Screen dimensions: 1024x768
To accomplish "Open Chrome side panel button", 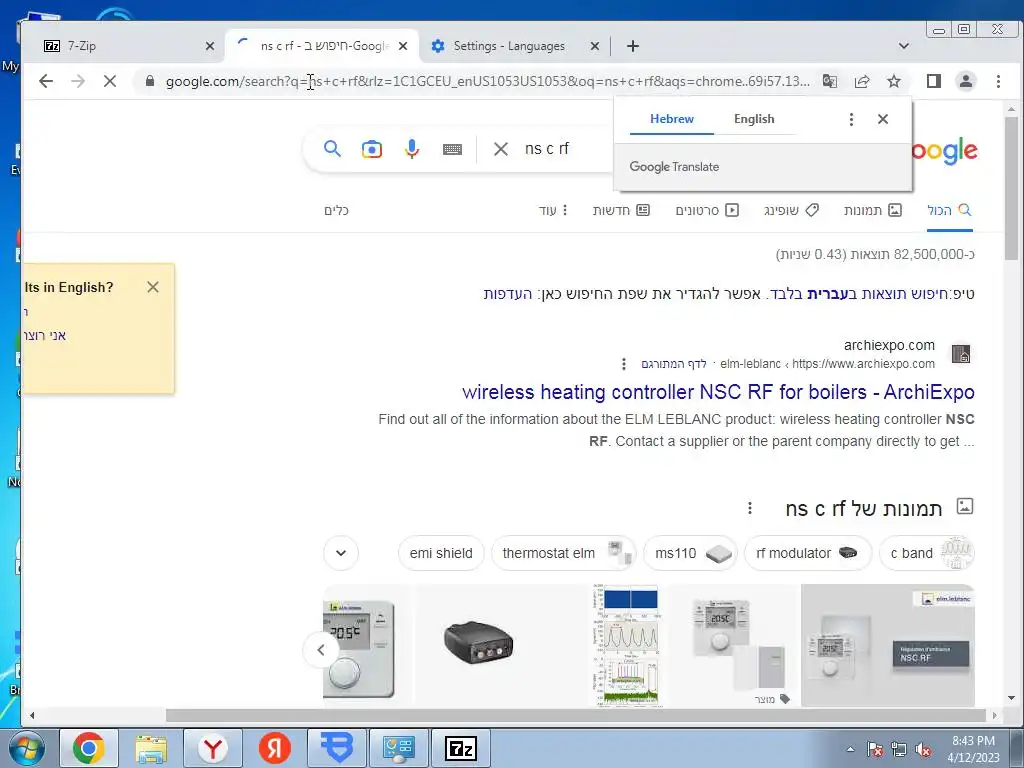I will 934,81.
